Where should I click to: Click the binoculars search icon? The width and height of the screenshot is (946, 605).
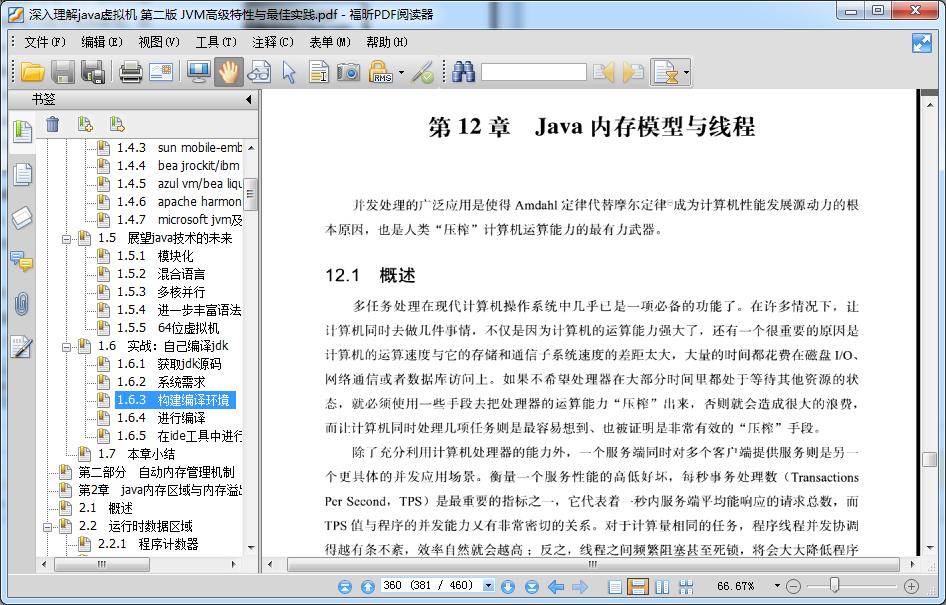[463, 72]
